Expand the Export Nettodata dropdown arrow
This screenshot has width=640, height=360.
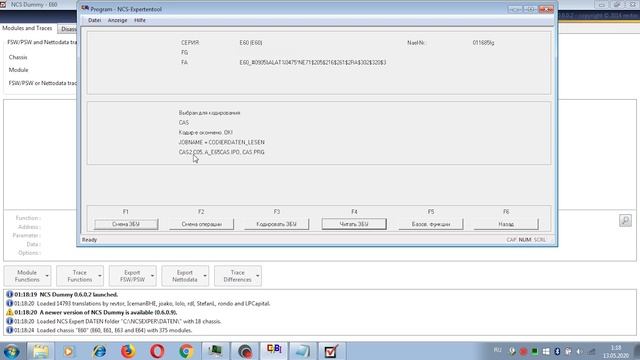coord(205,276)
